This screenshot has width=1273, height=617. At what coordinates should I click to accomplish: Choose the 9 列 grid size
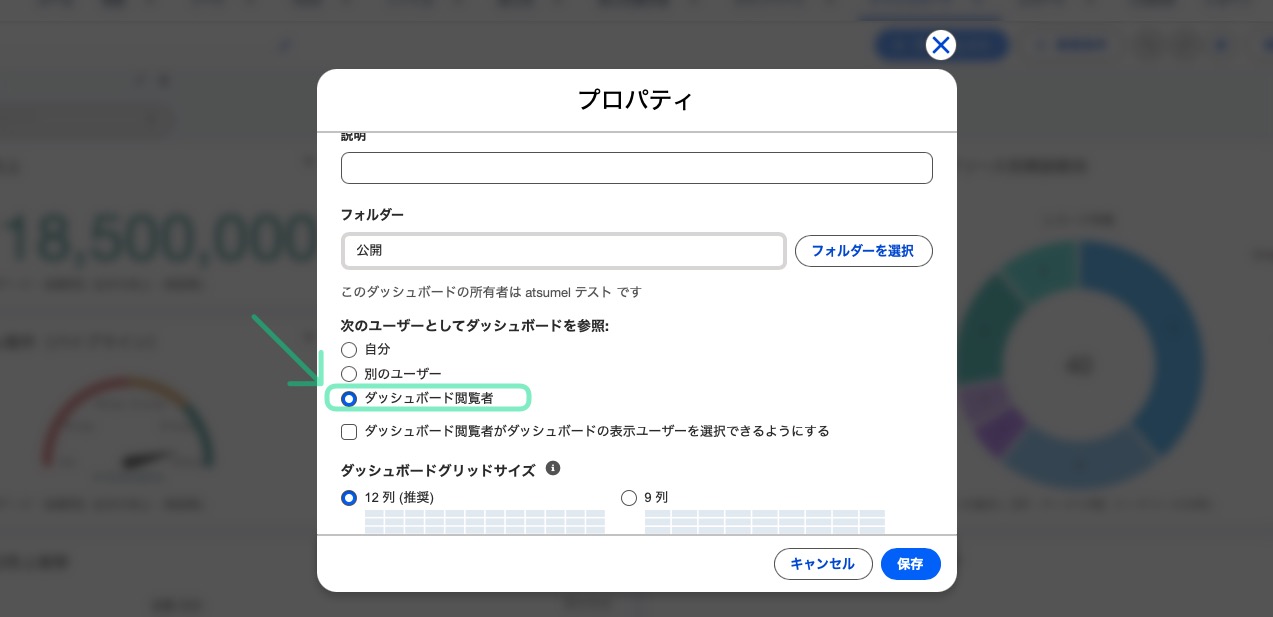tap(629, 497)
